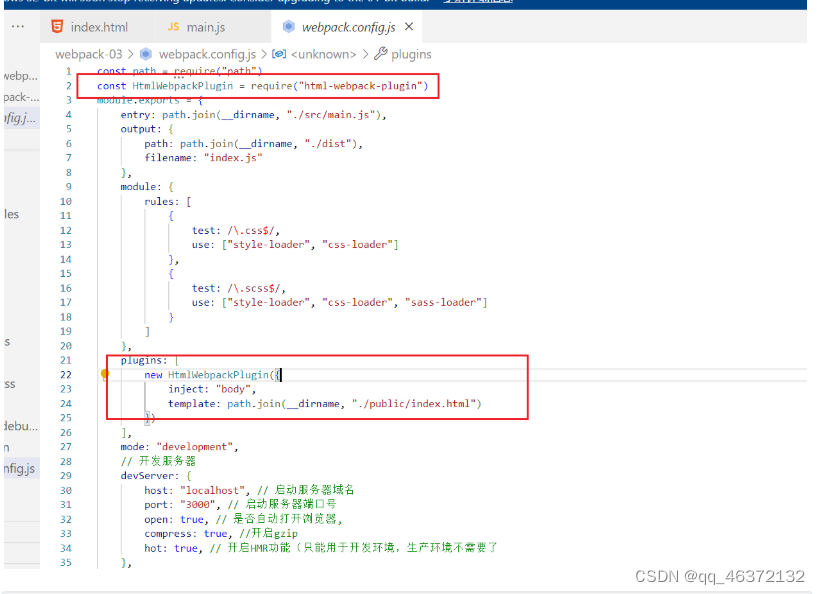Viewport: 820px width, 594px height.
Task: Select the truncated 'webp...' sidebar item
Action: coord(20,76)
